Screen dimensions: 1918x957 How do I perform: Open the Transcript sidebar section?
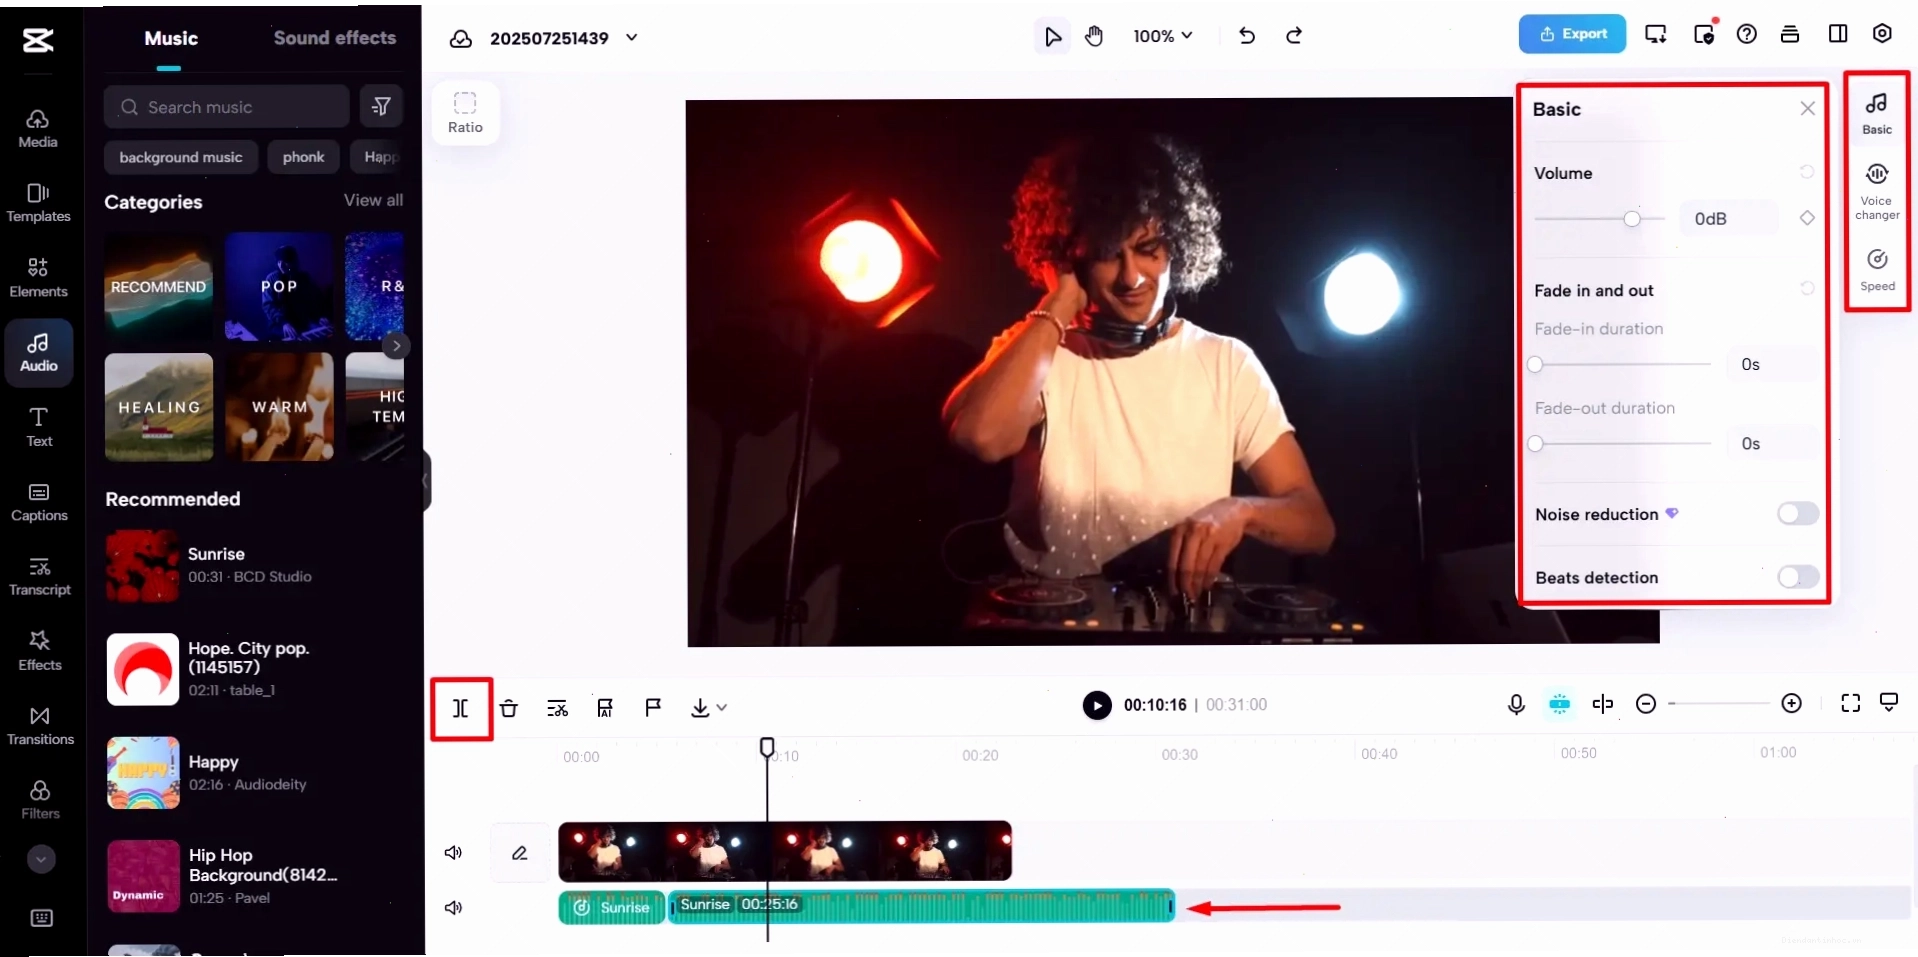[38, 577]
